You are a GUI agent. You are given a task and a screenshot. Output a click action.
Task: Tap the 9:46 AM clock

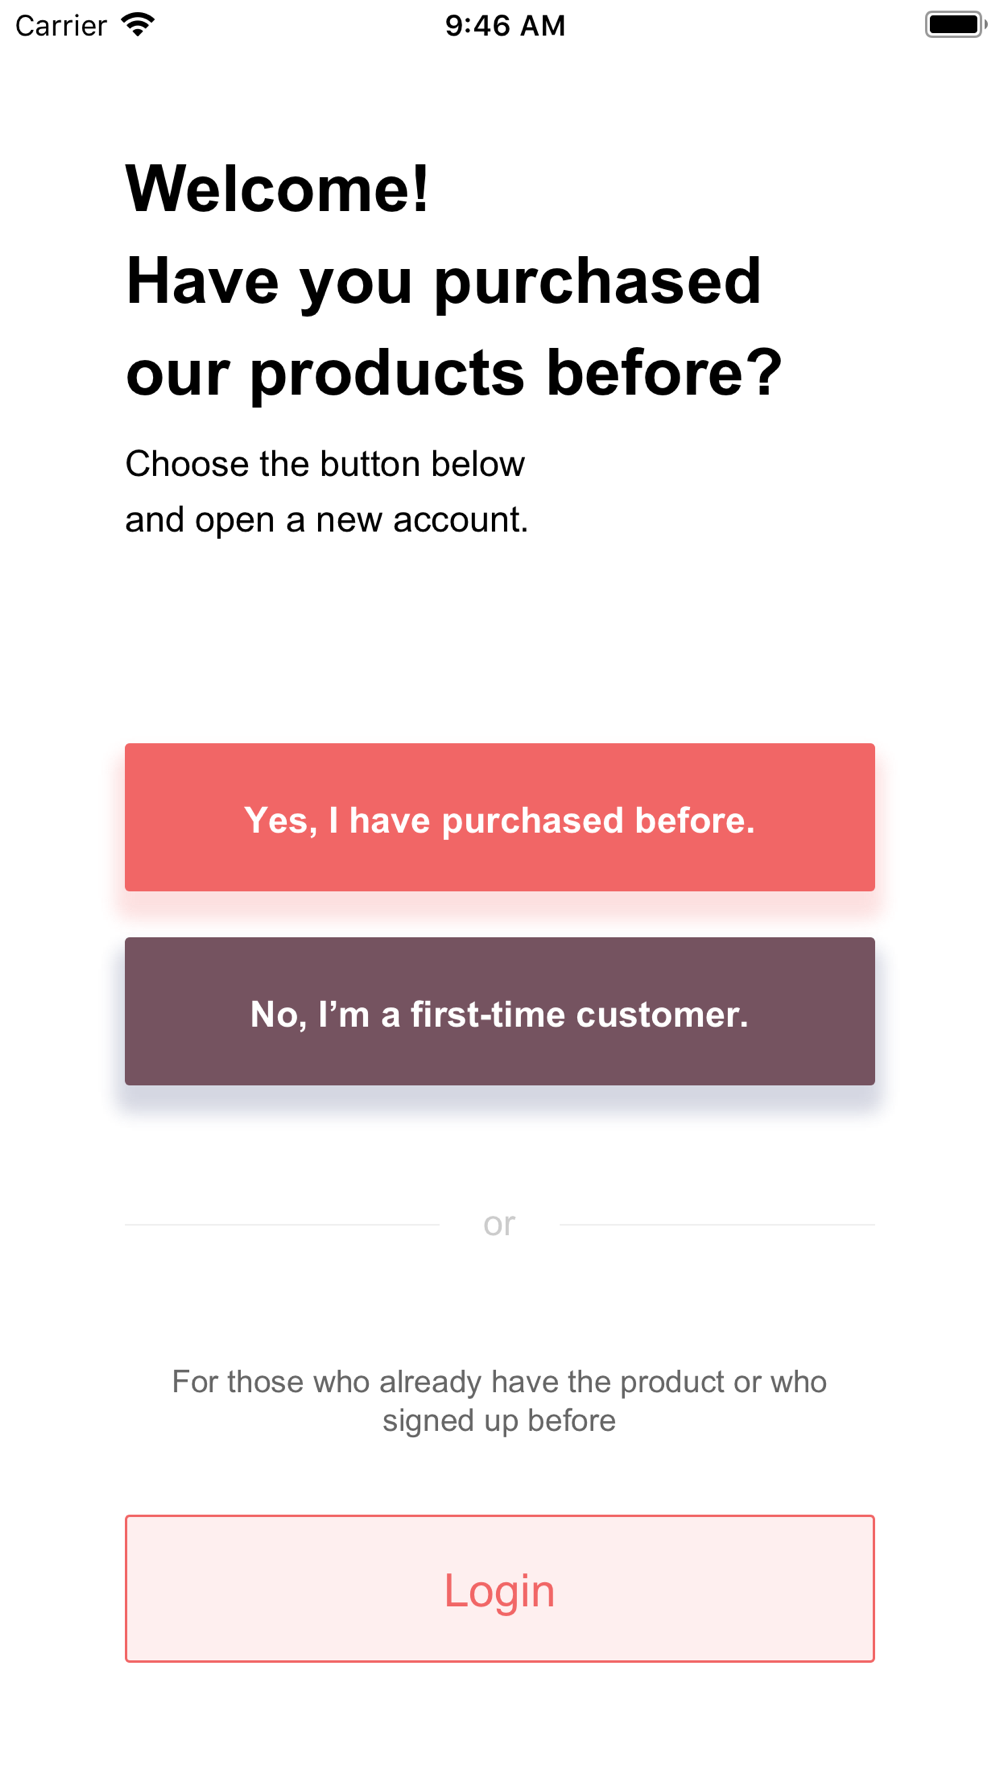click(505, 26)
